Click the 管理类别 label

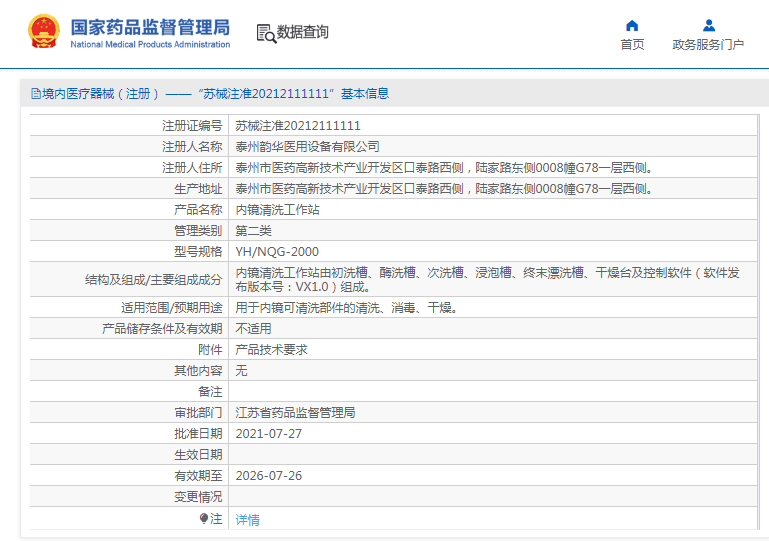(x=198, y=231)
